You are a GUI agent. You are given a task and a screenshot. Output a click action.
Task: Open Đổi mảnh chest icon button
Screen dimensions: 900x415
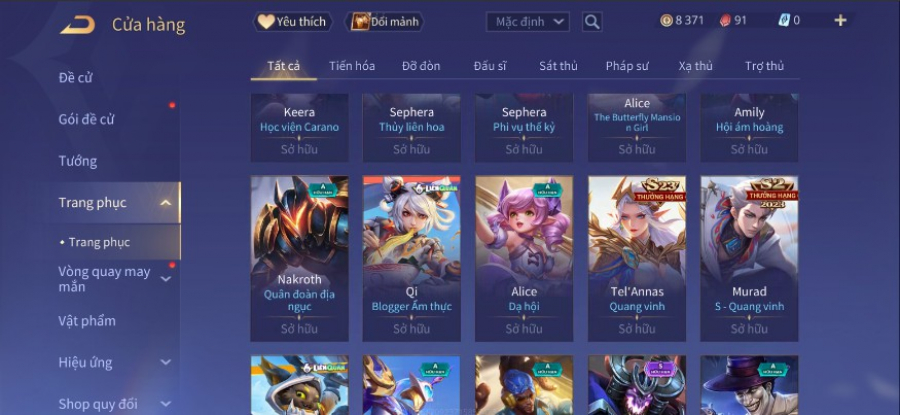(x=385, y=22)
